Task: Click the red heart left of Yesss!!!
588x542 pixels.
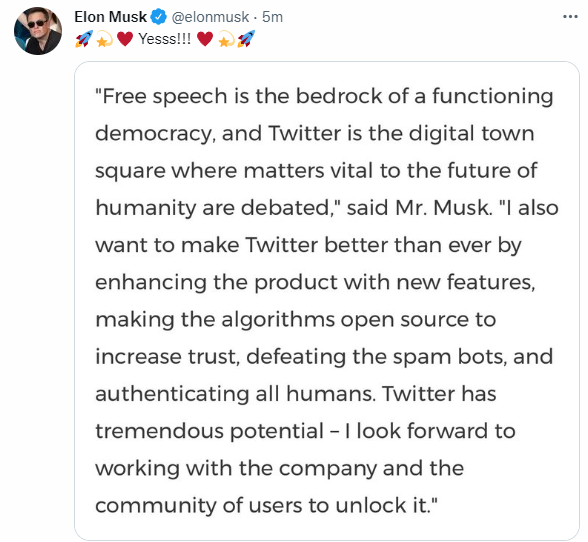Action: tap(125, 39)
